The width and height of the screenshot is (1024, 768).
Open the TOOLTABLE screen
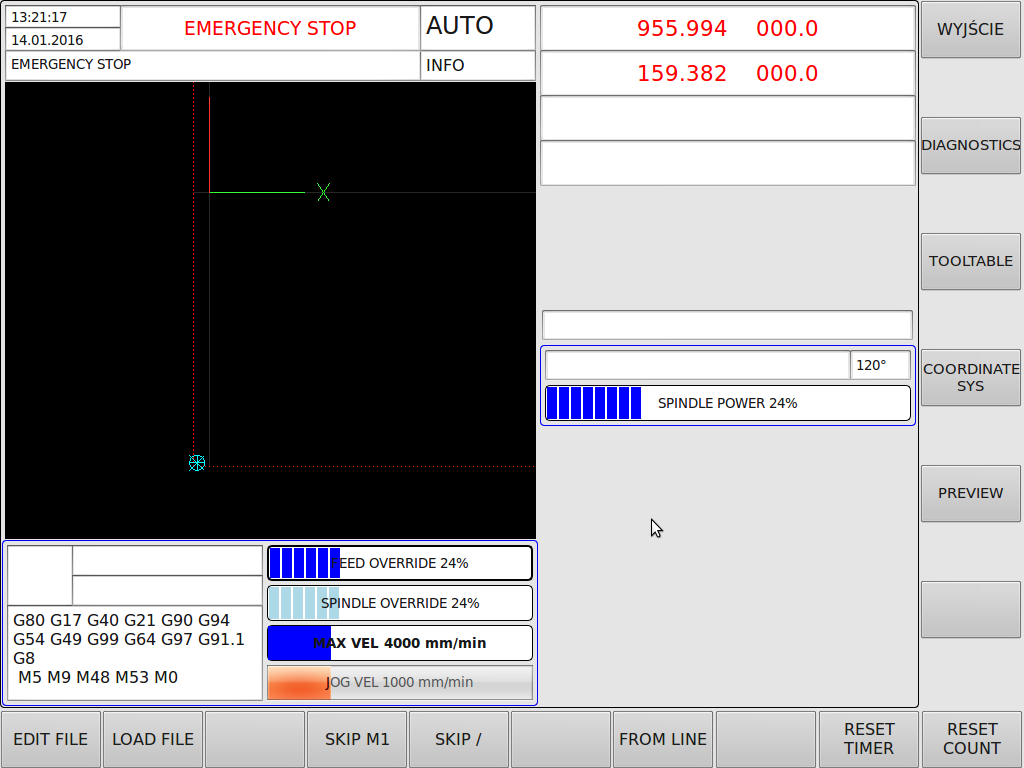coord(970,261)
